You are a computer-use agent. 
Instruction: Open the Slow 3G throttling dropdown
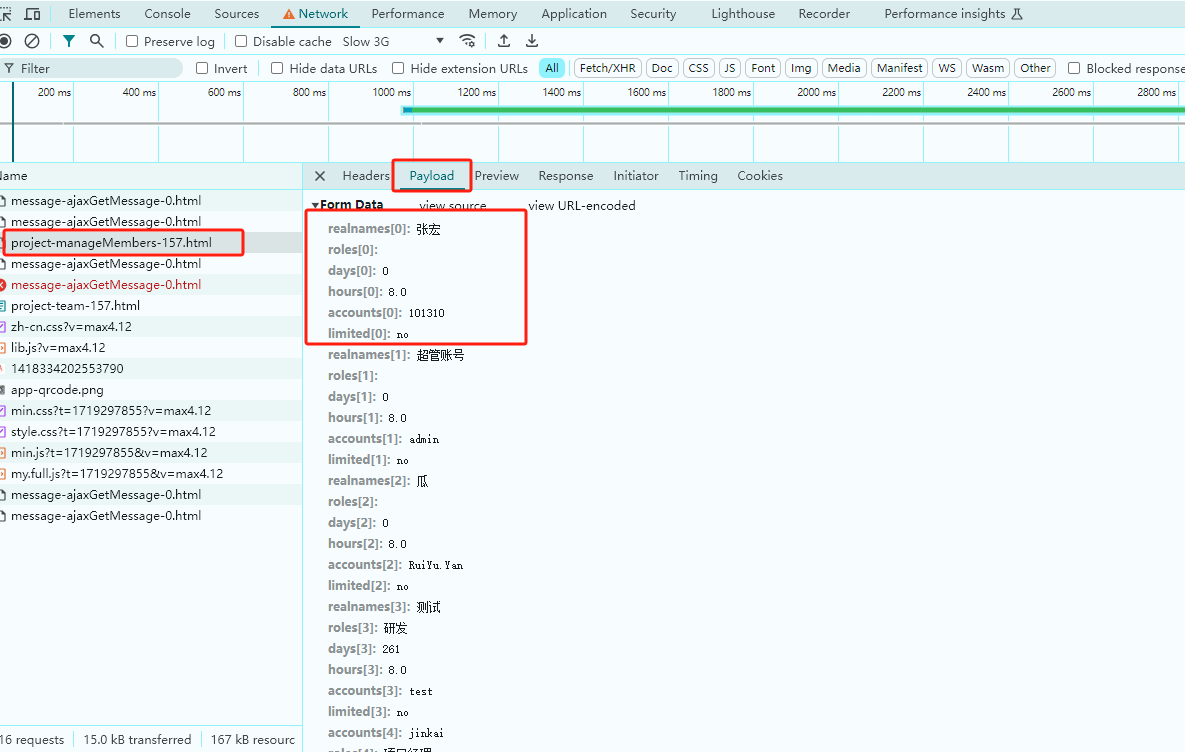[394, 42]
